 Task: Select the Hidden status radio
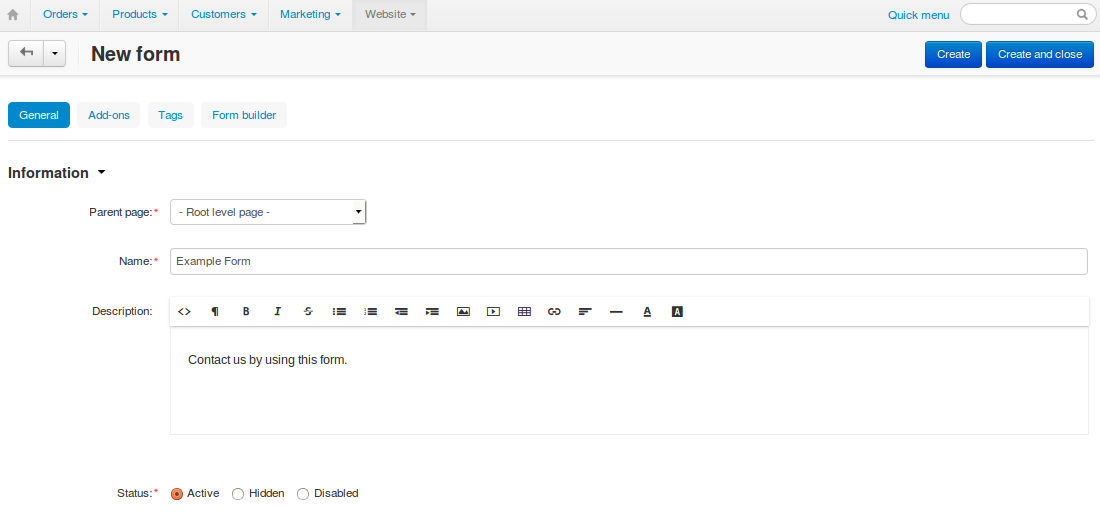238,494
